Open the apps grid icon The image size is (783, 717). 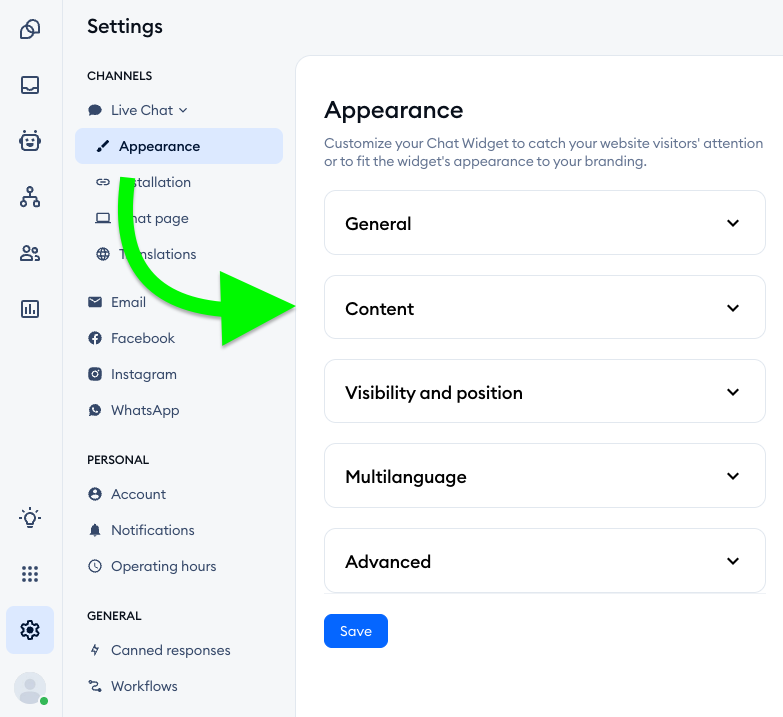click(30, 573)
